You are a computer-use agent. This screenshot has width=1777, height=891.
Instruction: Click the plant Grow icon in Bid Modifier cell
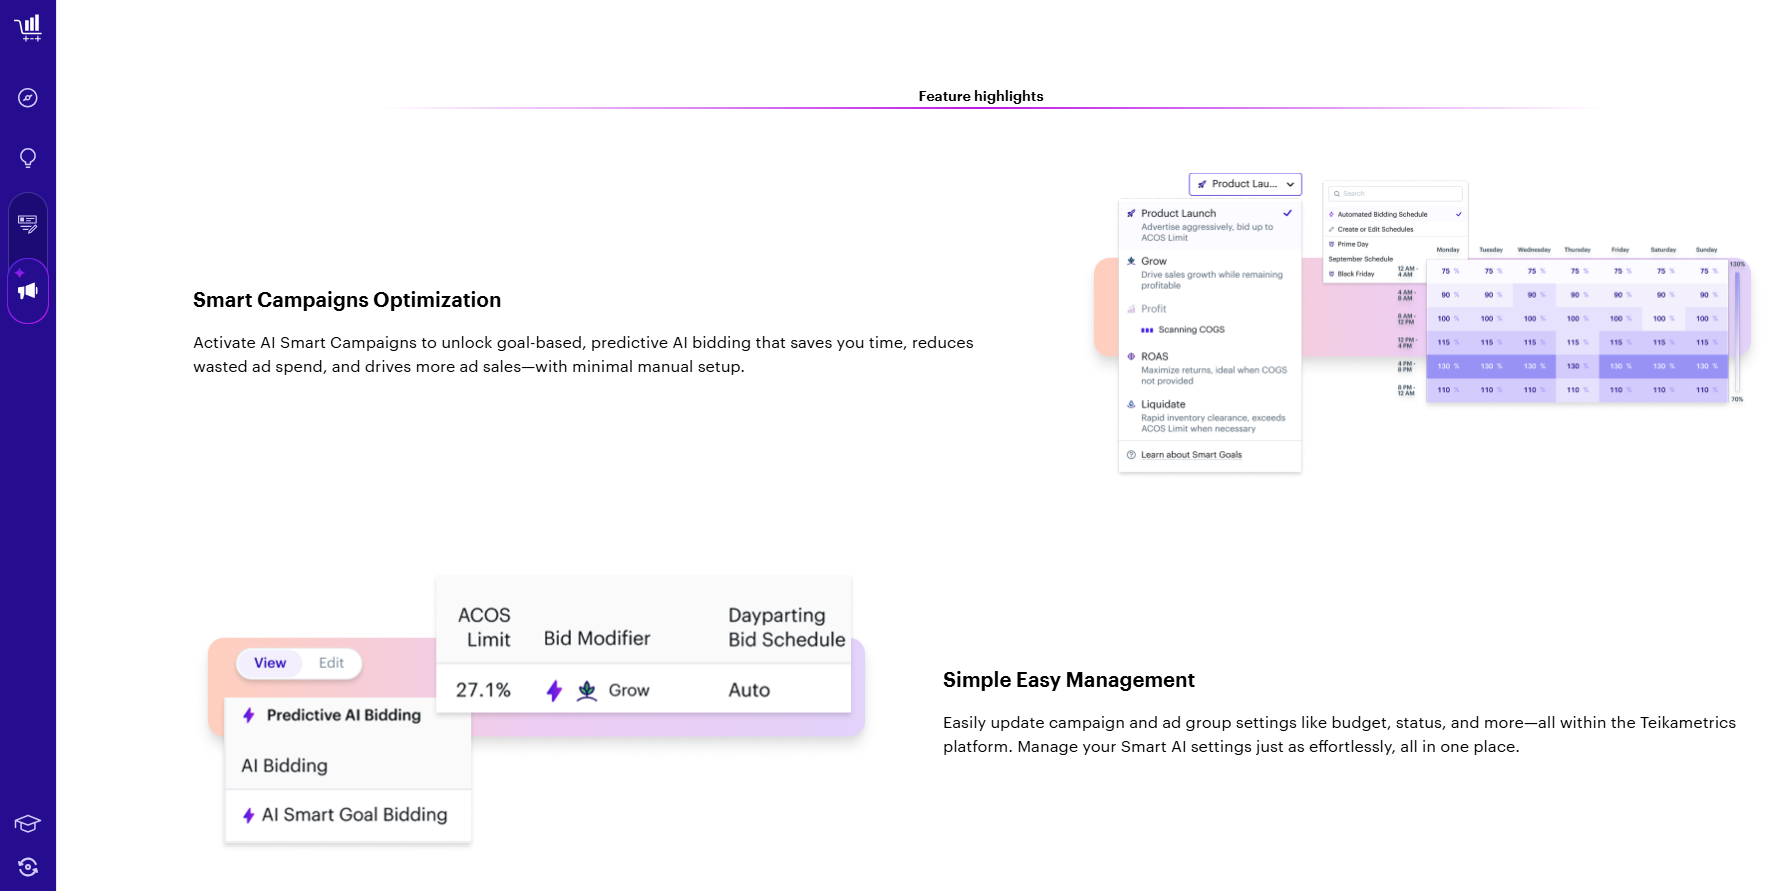(x=587, y=691)
